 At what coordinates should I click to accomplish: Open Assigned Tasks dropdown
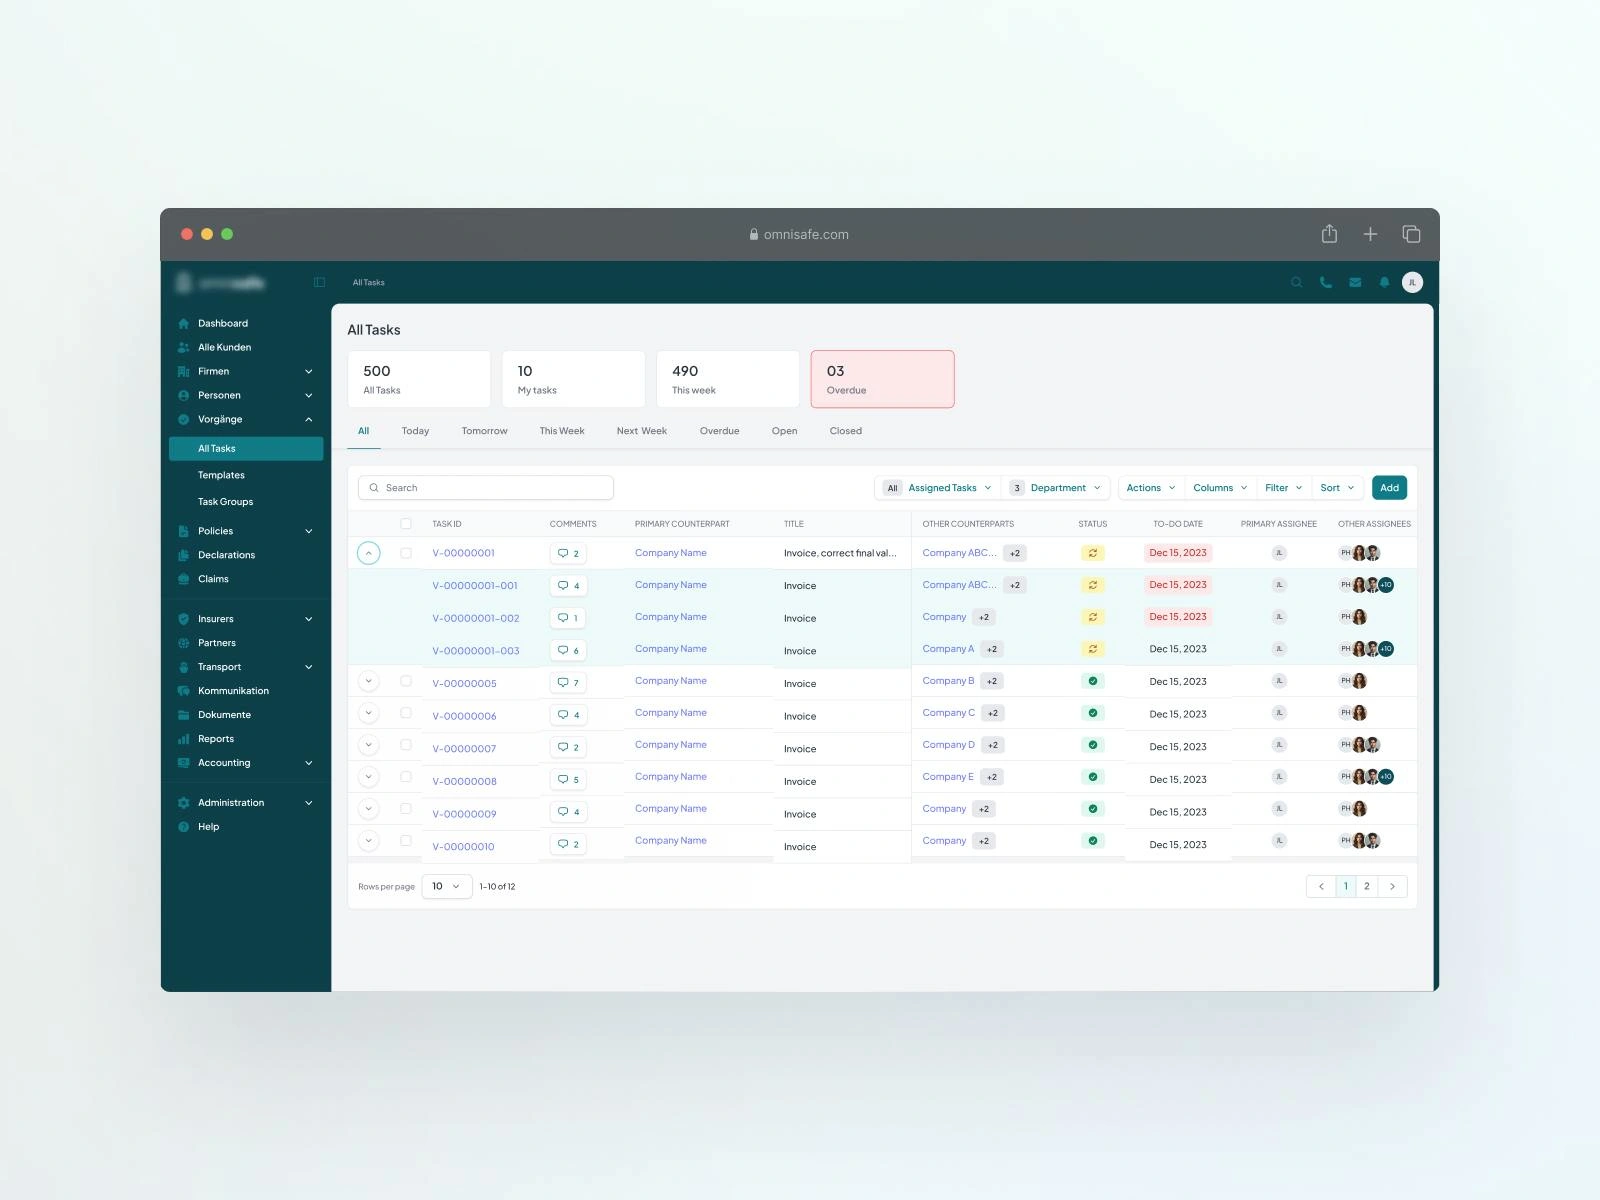[x=938, y=488]
